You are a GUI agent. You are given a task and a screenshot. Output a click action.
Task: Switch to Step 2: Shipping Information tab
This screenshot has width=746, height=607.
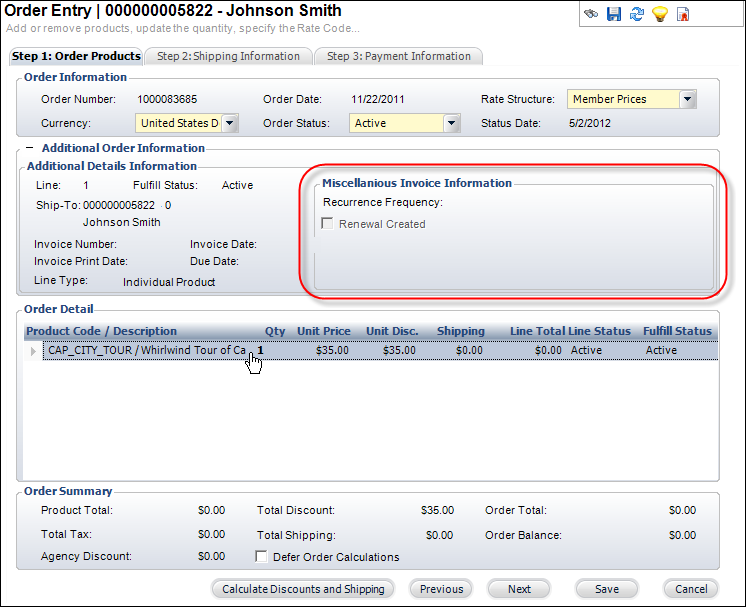228,56
